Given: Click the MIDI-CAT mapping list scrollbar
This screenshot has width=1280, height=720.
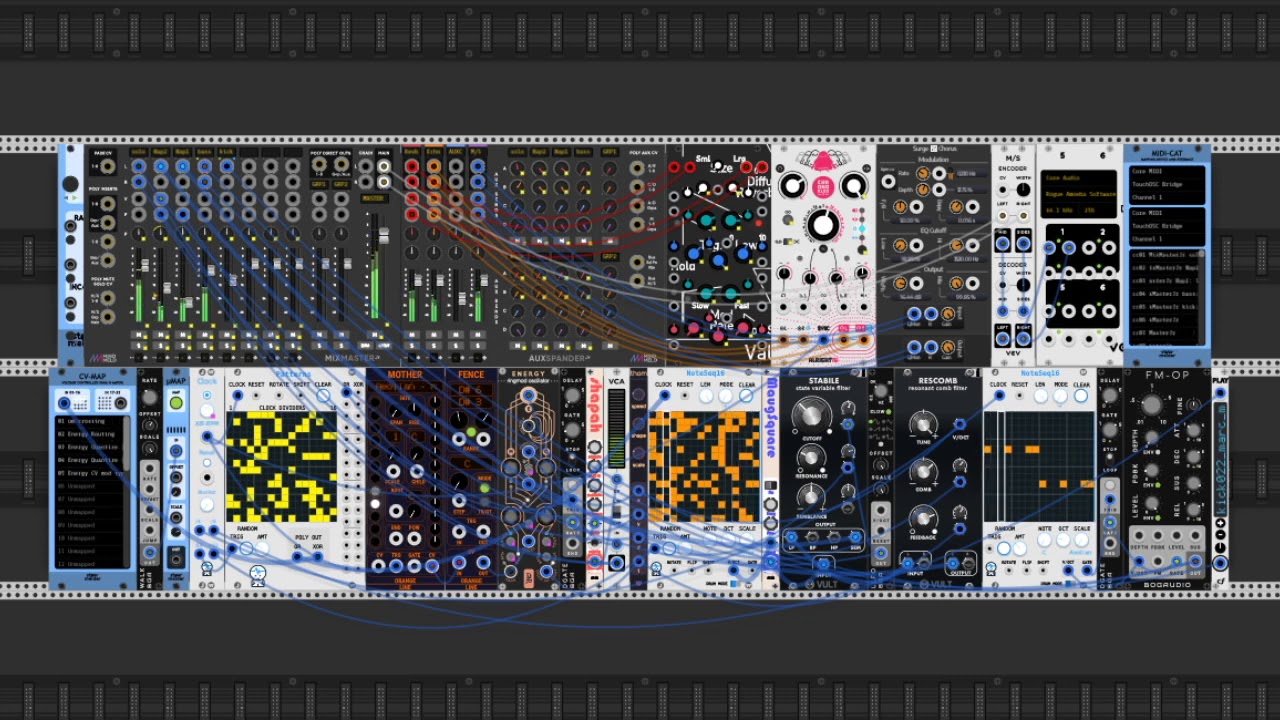Looking at the screenshot, I should (x=1201, y=297).
